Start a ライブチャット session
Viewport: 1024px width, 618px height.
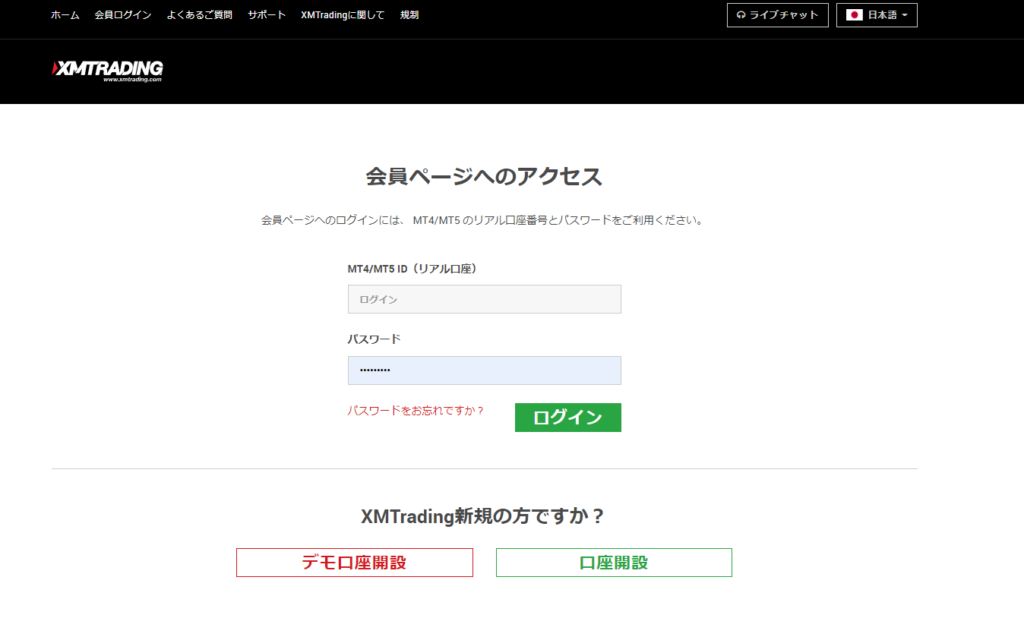coord(777,15)
